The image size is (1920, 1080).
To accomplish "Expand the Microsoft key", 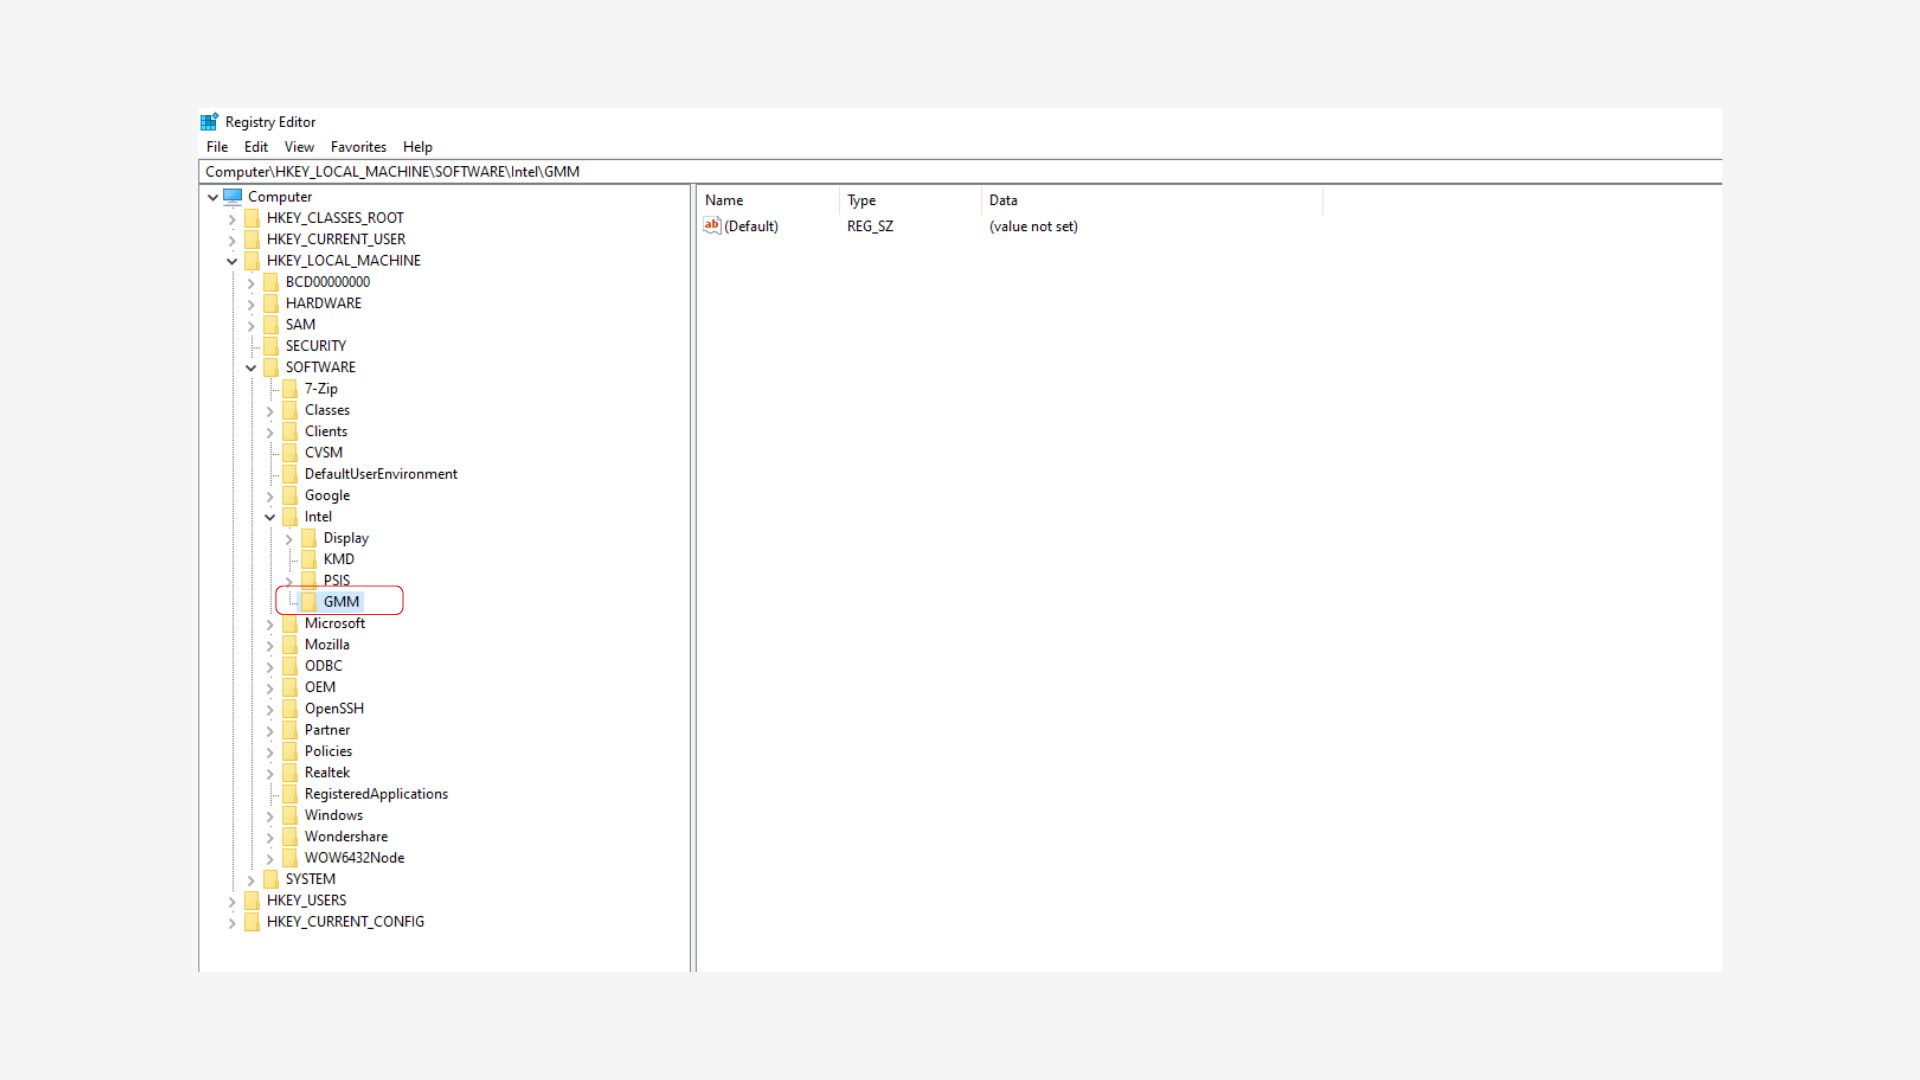I will tap(270, 624).
